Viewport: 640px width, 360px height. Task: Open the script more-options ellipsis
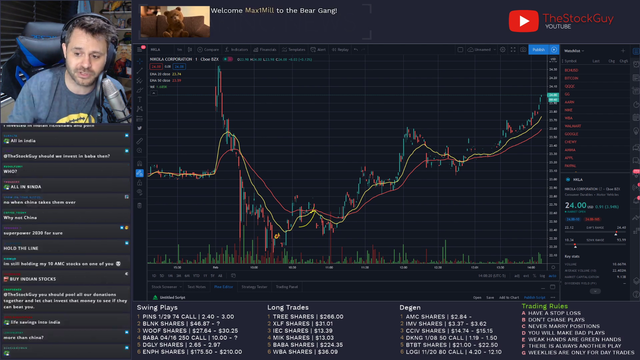553,298
